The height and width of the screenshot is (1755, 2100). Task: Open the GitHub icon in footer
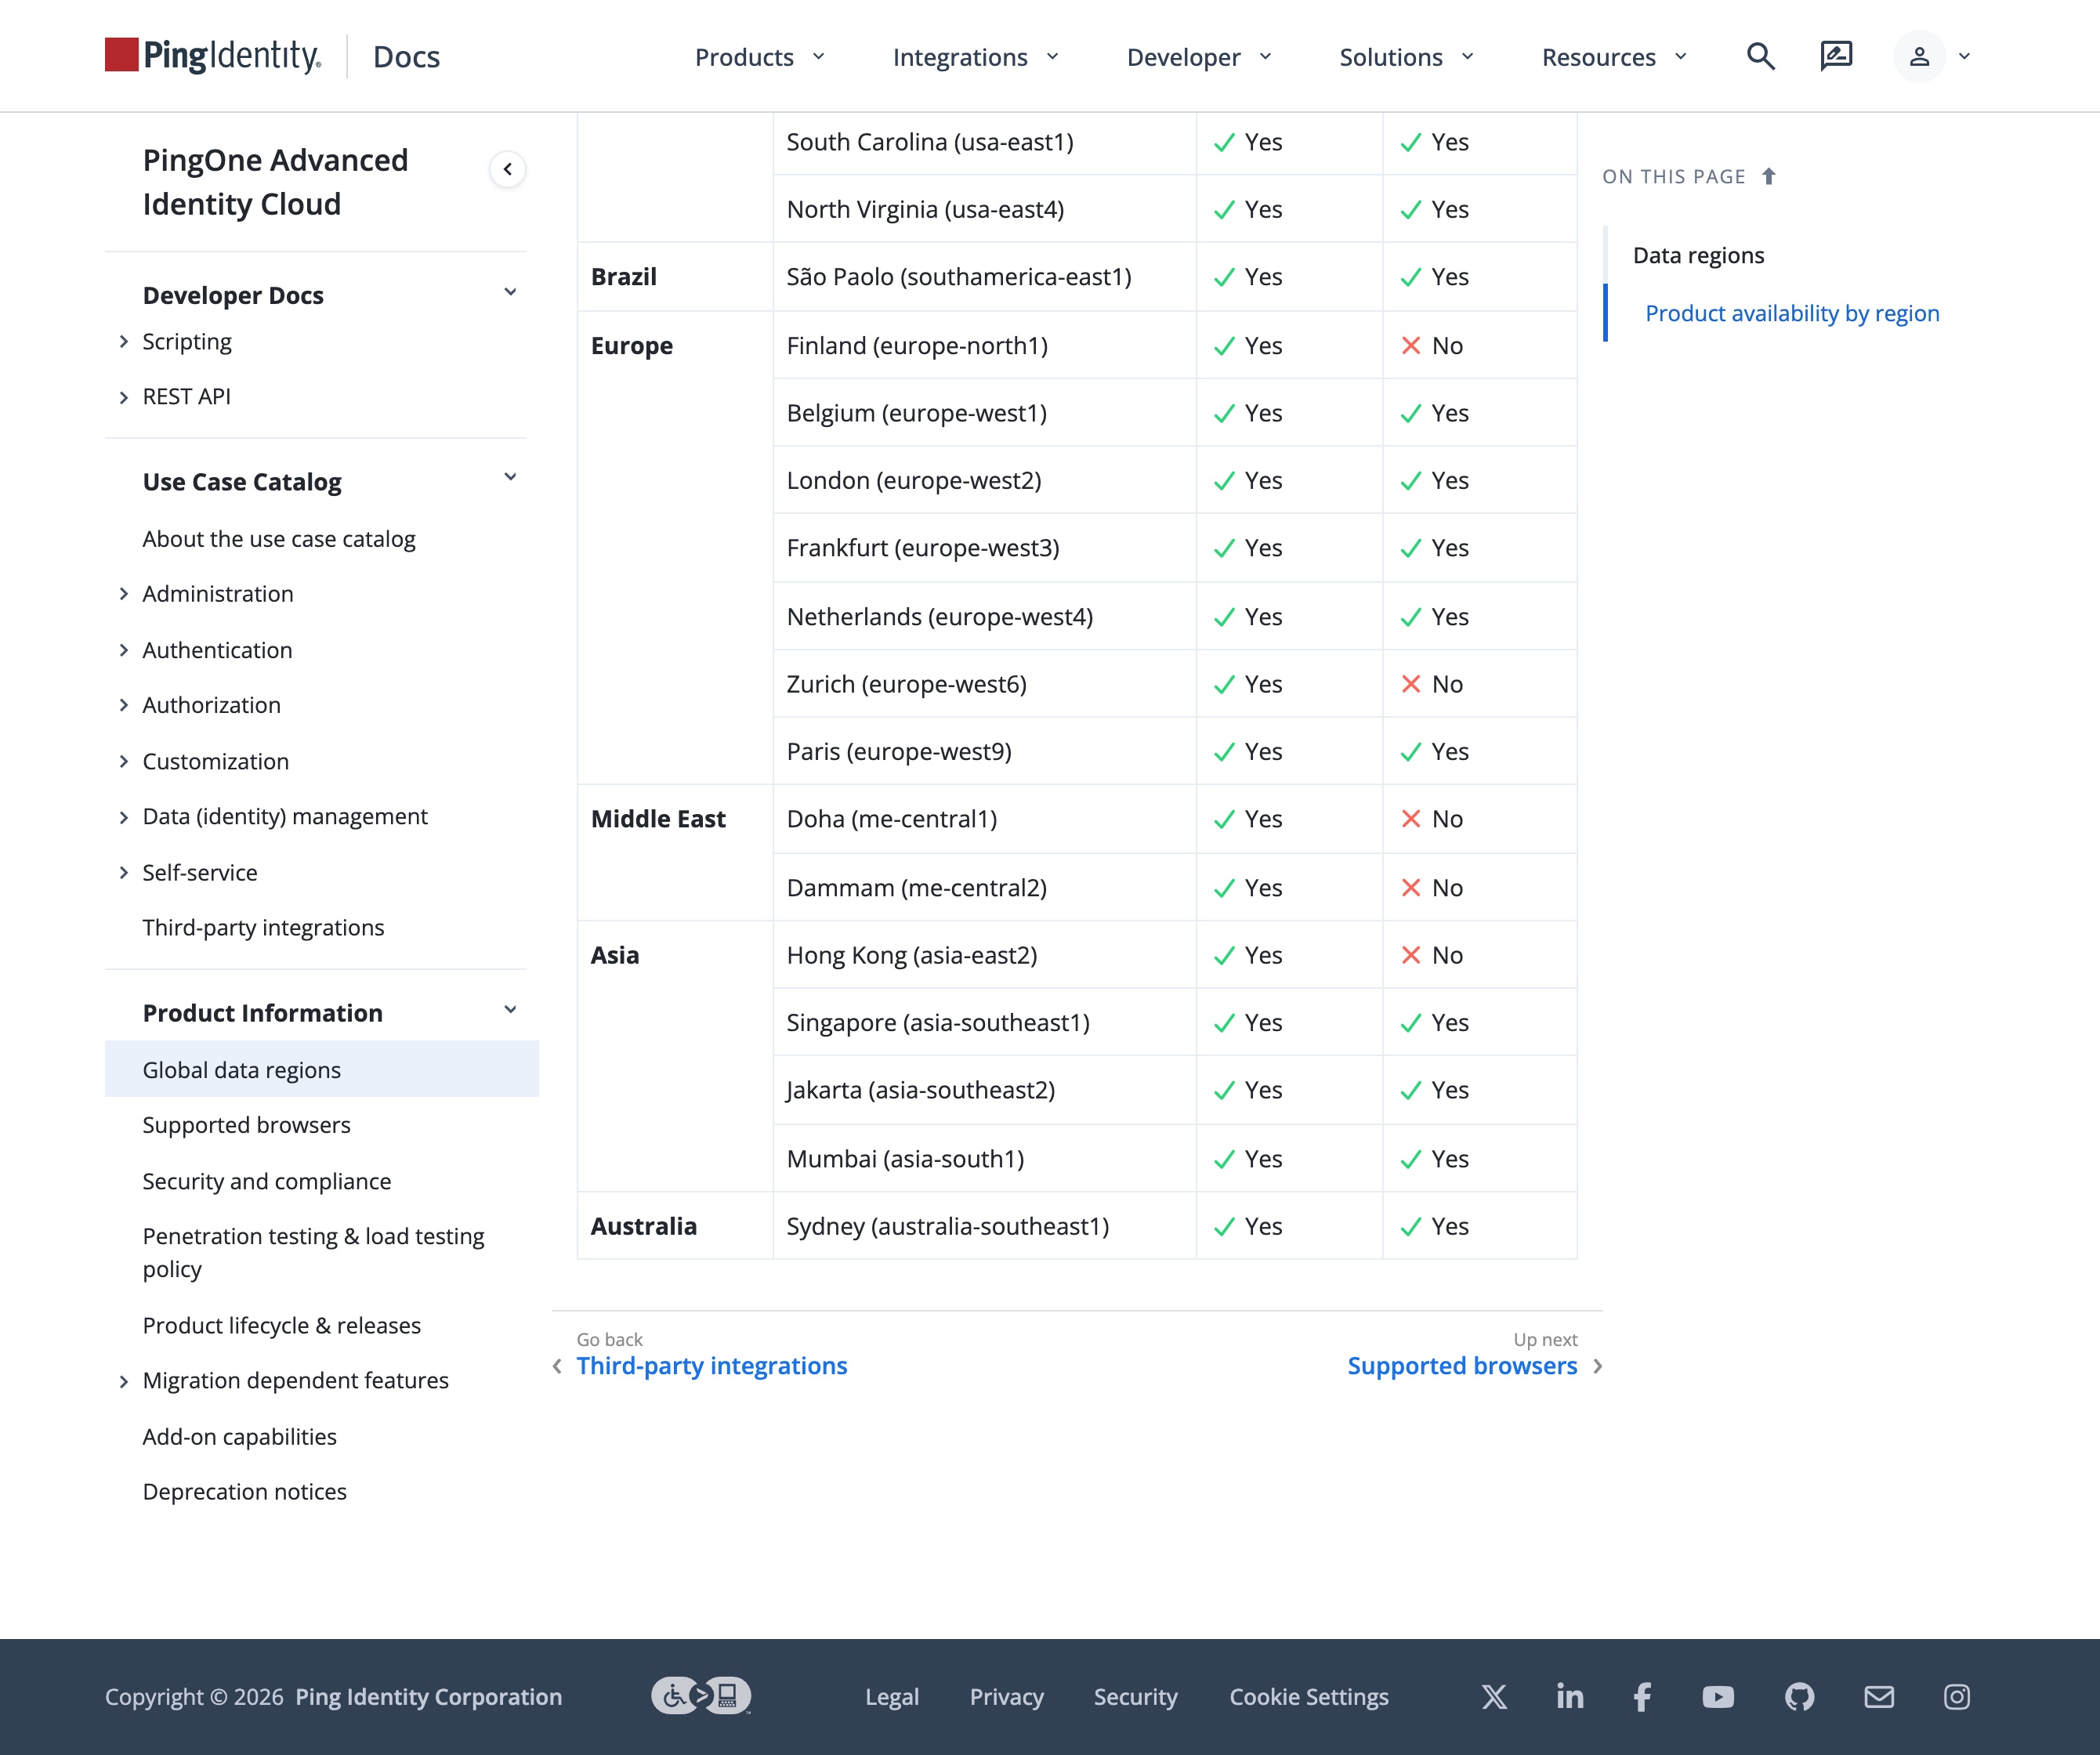pos(1799,1697)
